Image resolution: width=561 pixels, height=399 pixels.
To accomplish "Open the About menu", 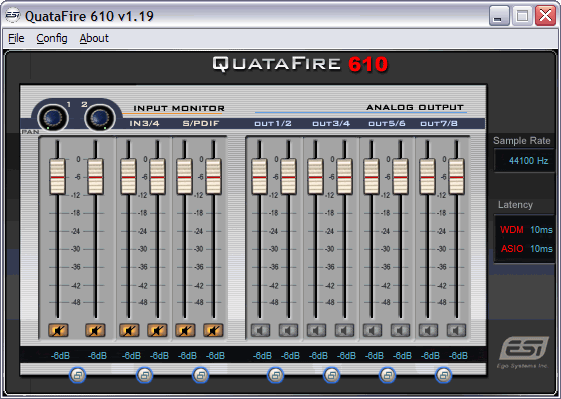I will [94, 38].
